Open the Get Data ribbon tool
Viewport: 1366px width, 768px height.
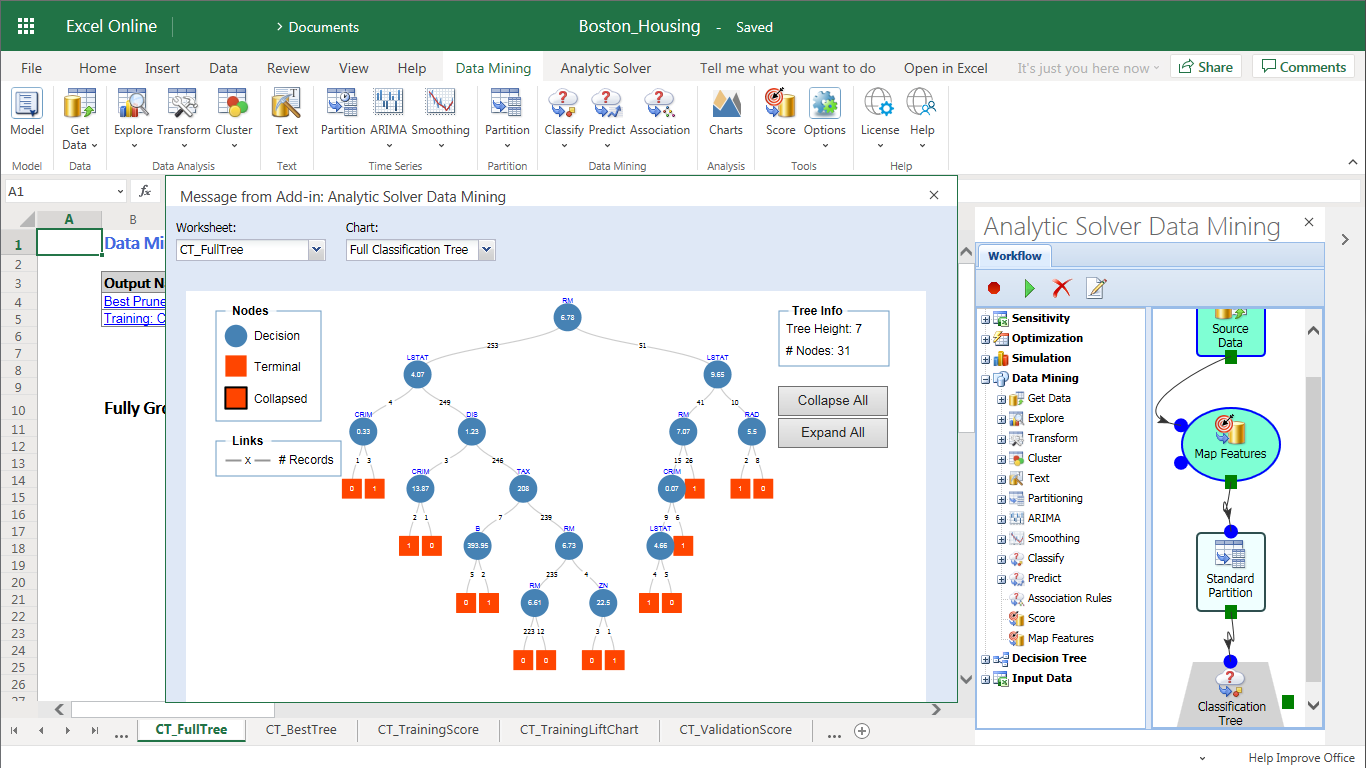tap(79, 120)
